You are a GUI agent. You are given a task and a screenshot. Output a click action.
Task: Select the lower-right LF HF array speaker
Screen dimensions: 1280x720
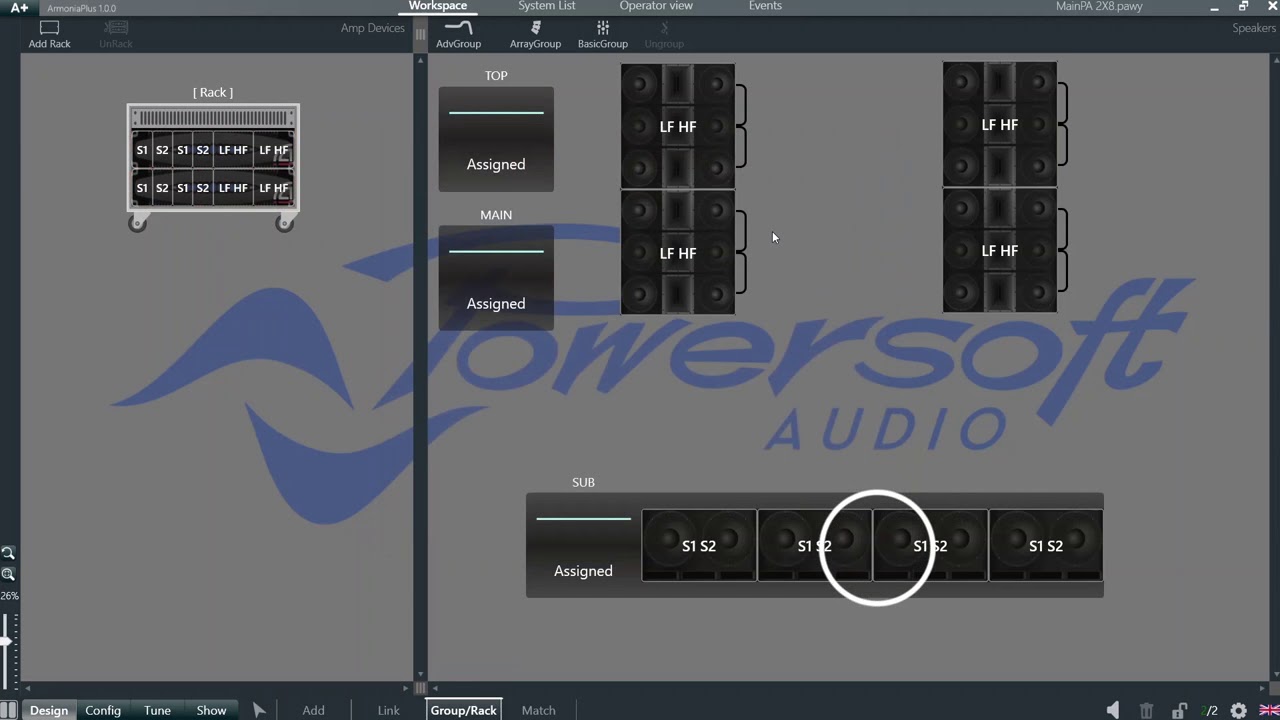click(x=1000, y=250)
